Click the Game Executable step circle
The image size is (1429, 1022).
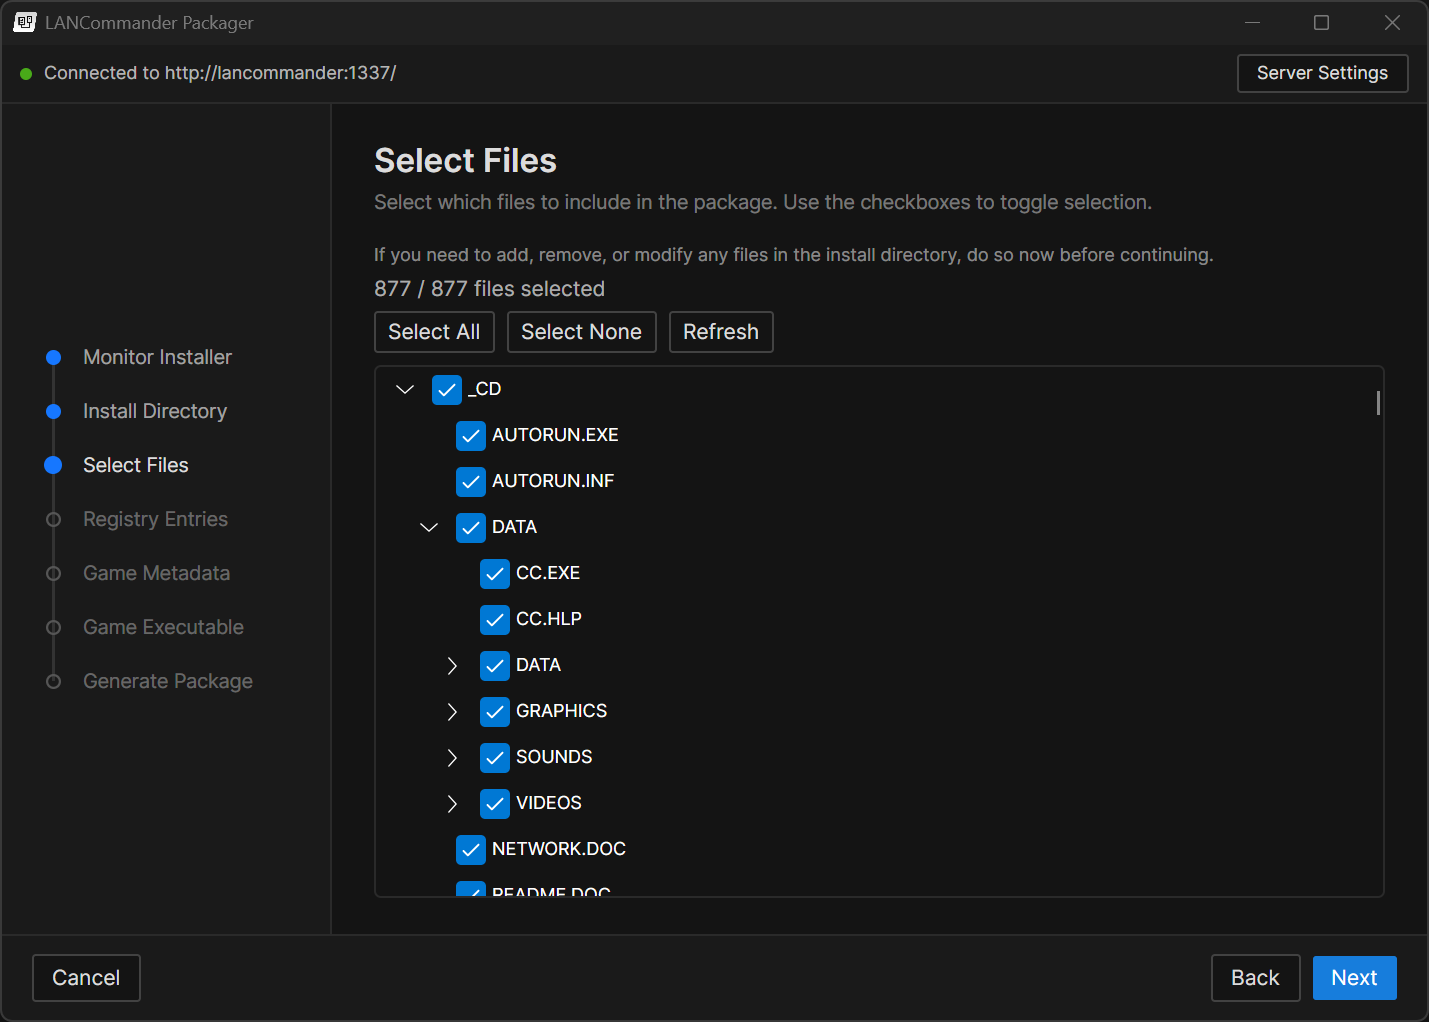[54, 627]
